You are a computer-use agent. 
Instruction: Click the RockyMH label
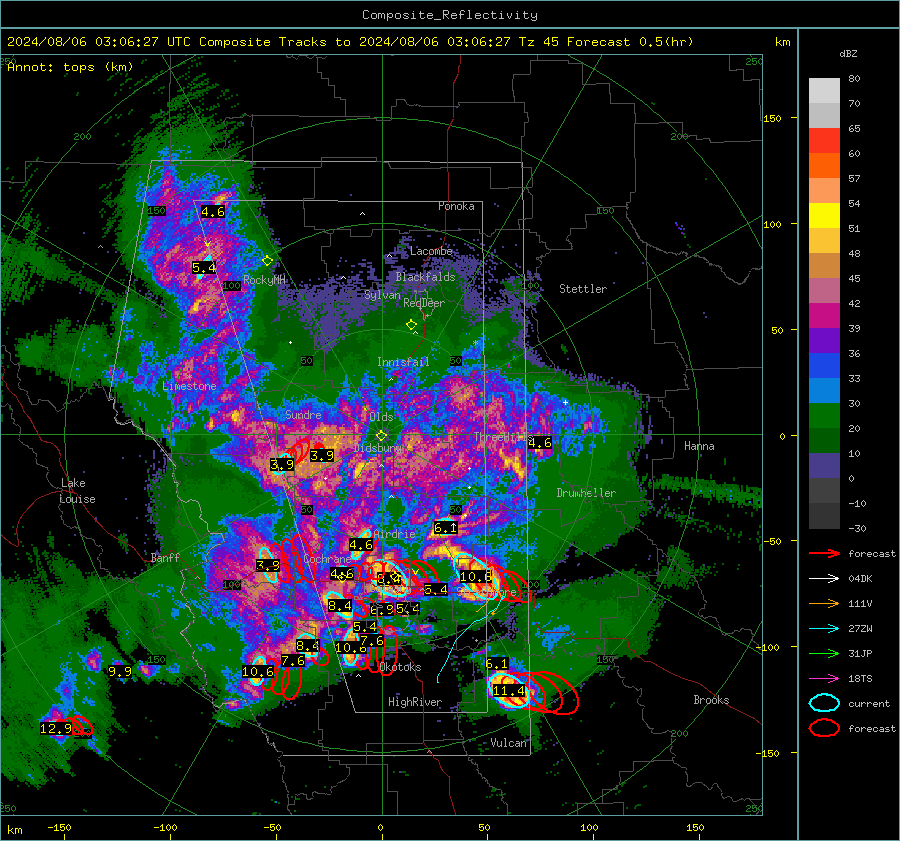pyautogui.click(x=264, y=280)
